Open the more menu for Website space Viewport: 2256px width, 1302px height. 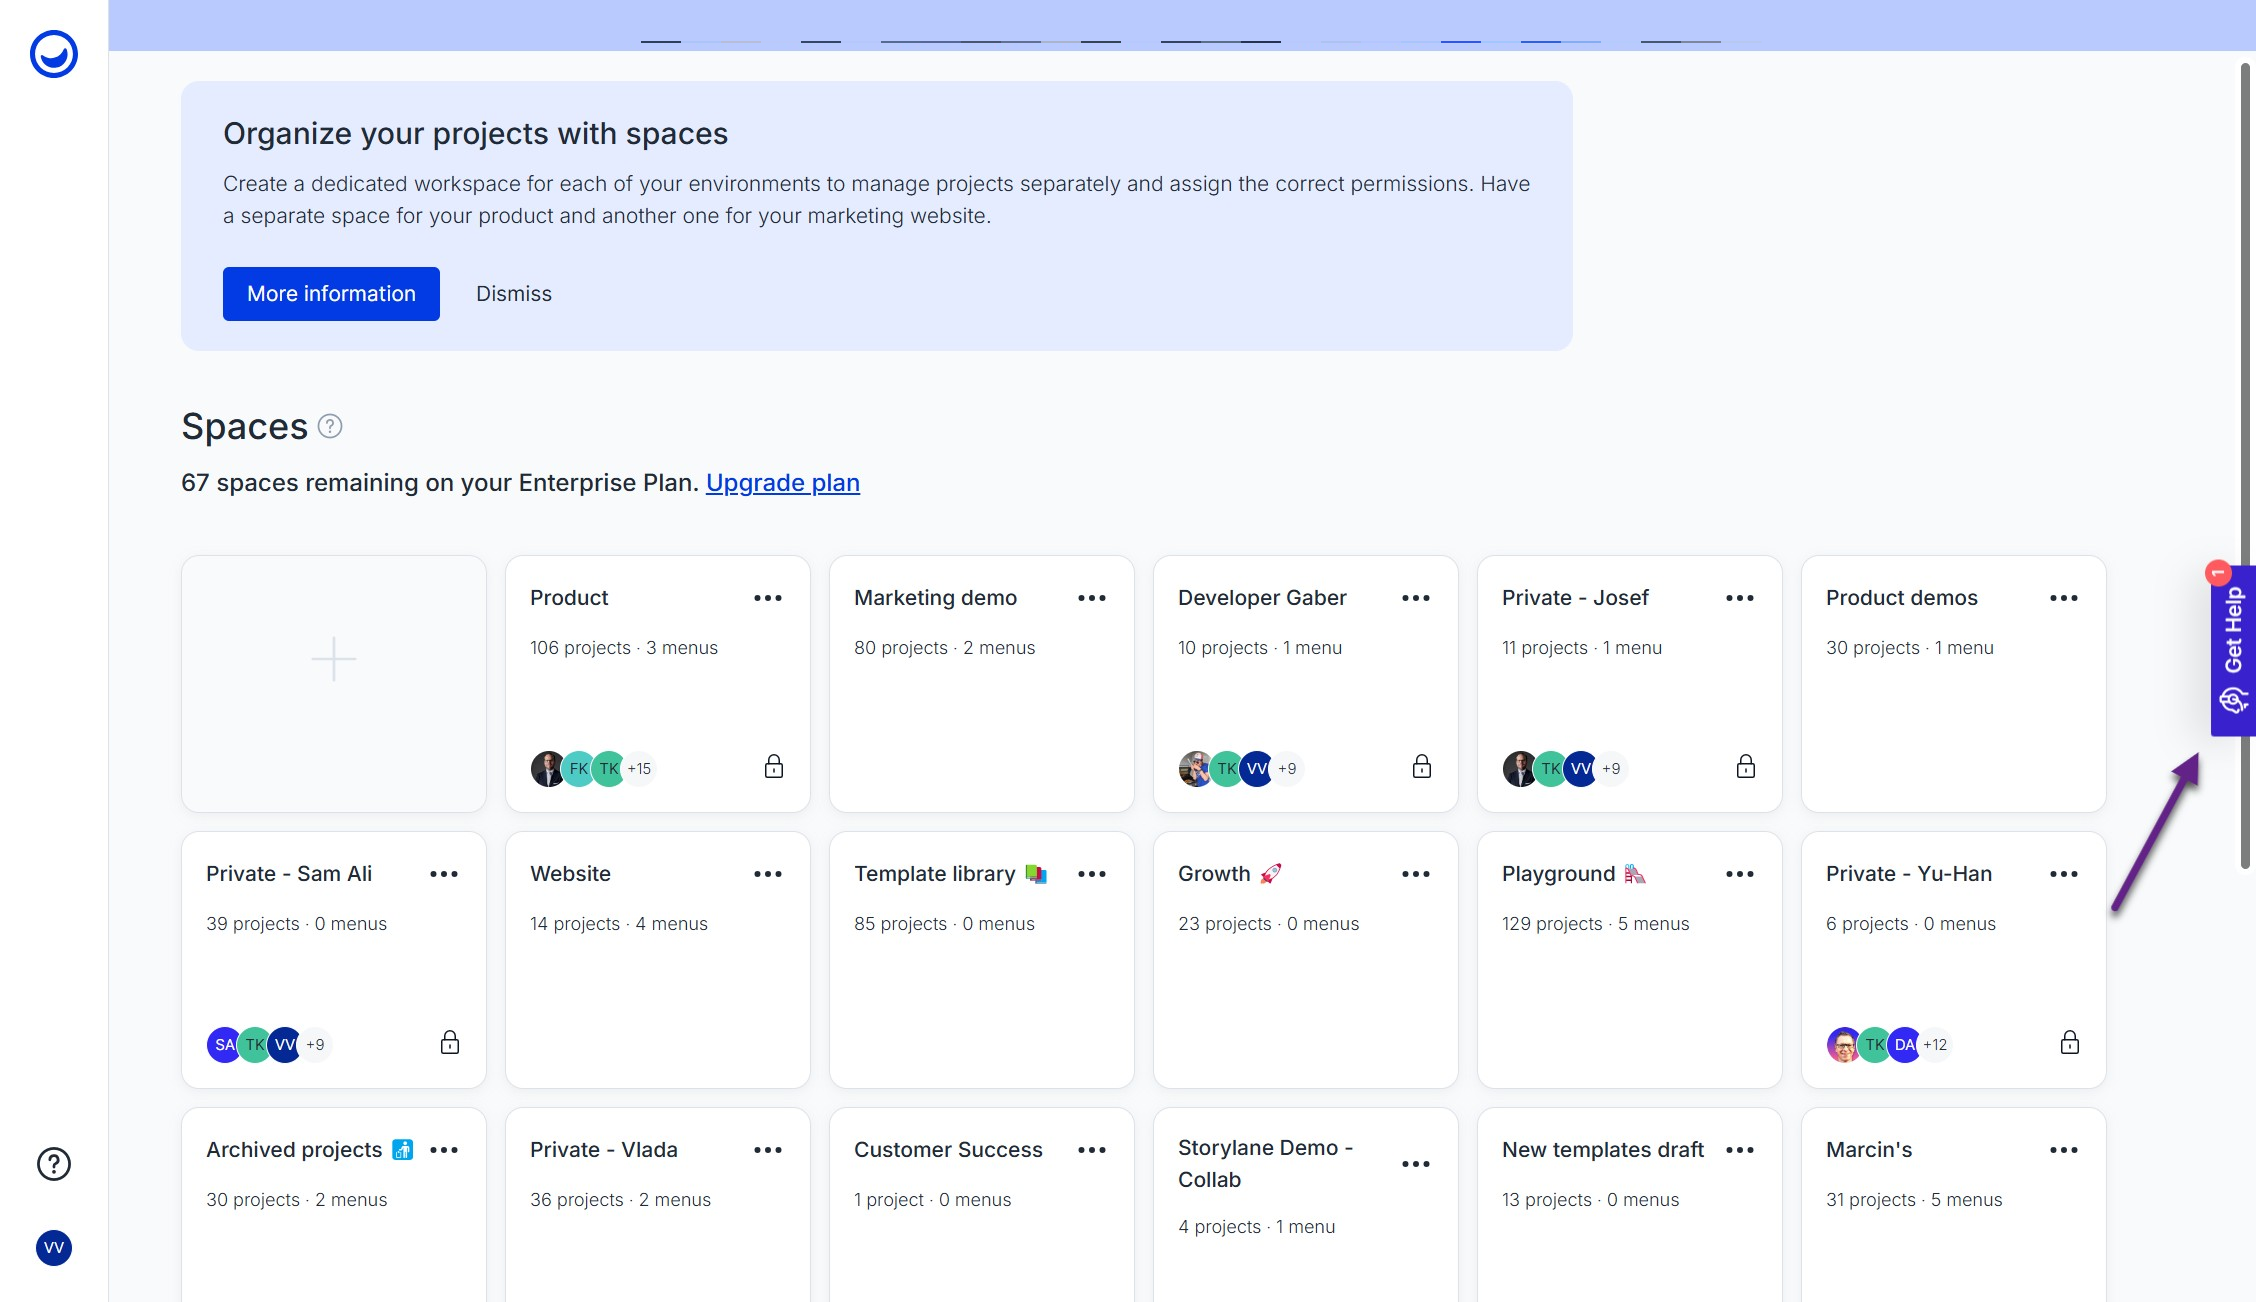[768, 874]
